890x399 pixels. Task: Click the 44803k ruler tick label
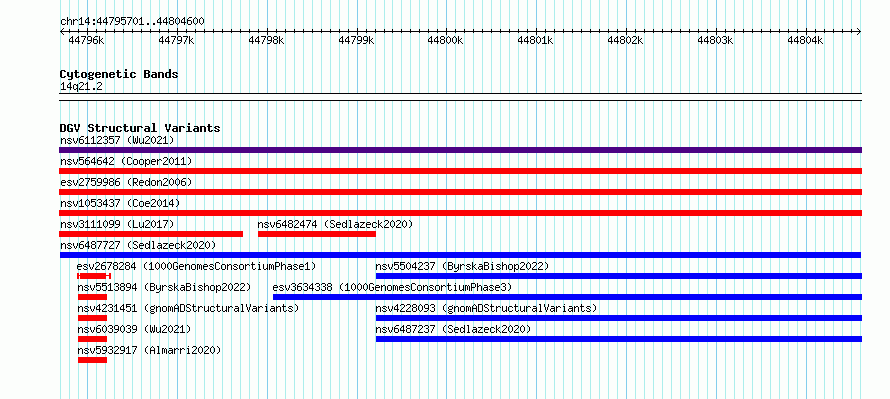pyautogui.click(x=715, y=40)
